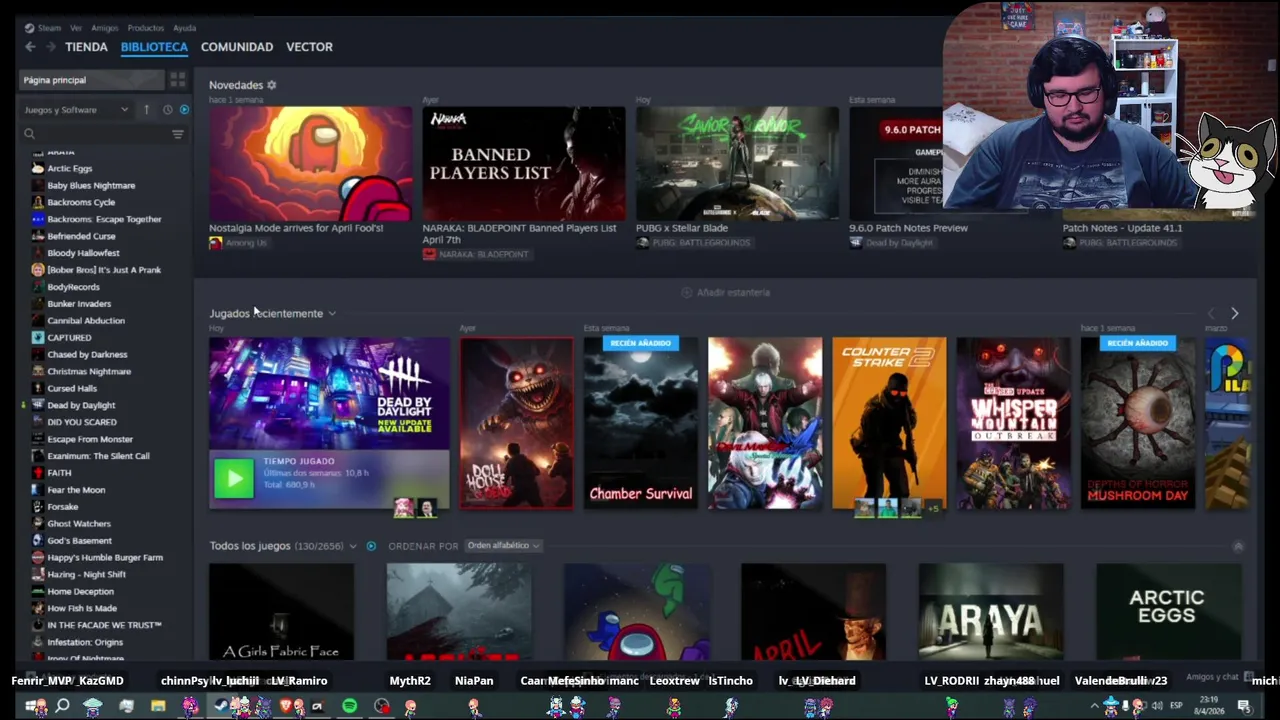
Task: Open the Juegos y Software filter dropdown
Action: tap(76, 109)
